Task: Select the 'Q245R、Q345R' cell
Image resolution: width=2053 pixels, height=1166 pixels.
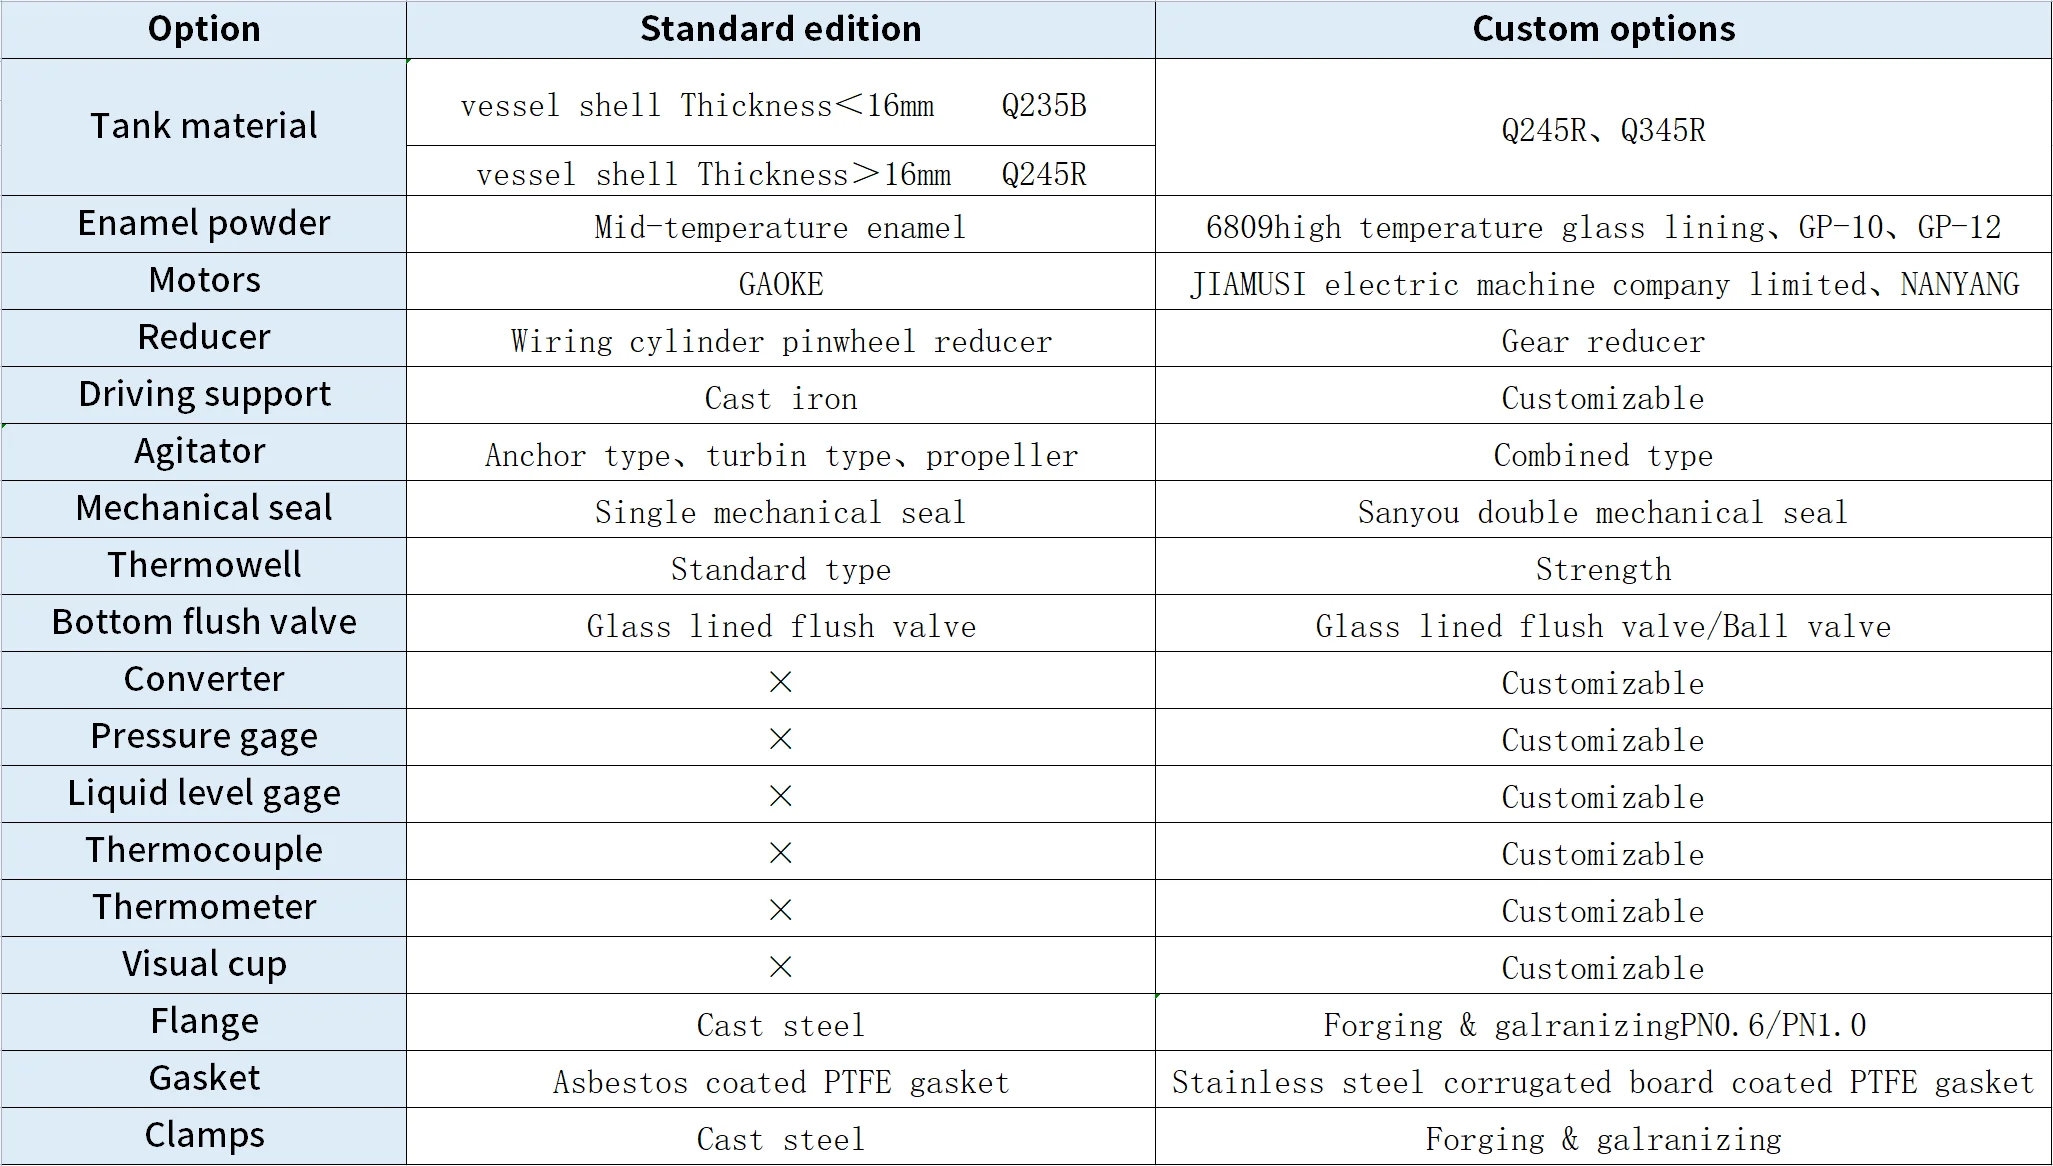Action: click(1603, 130)
